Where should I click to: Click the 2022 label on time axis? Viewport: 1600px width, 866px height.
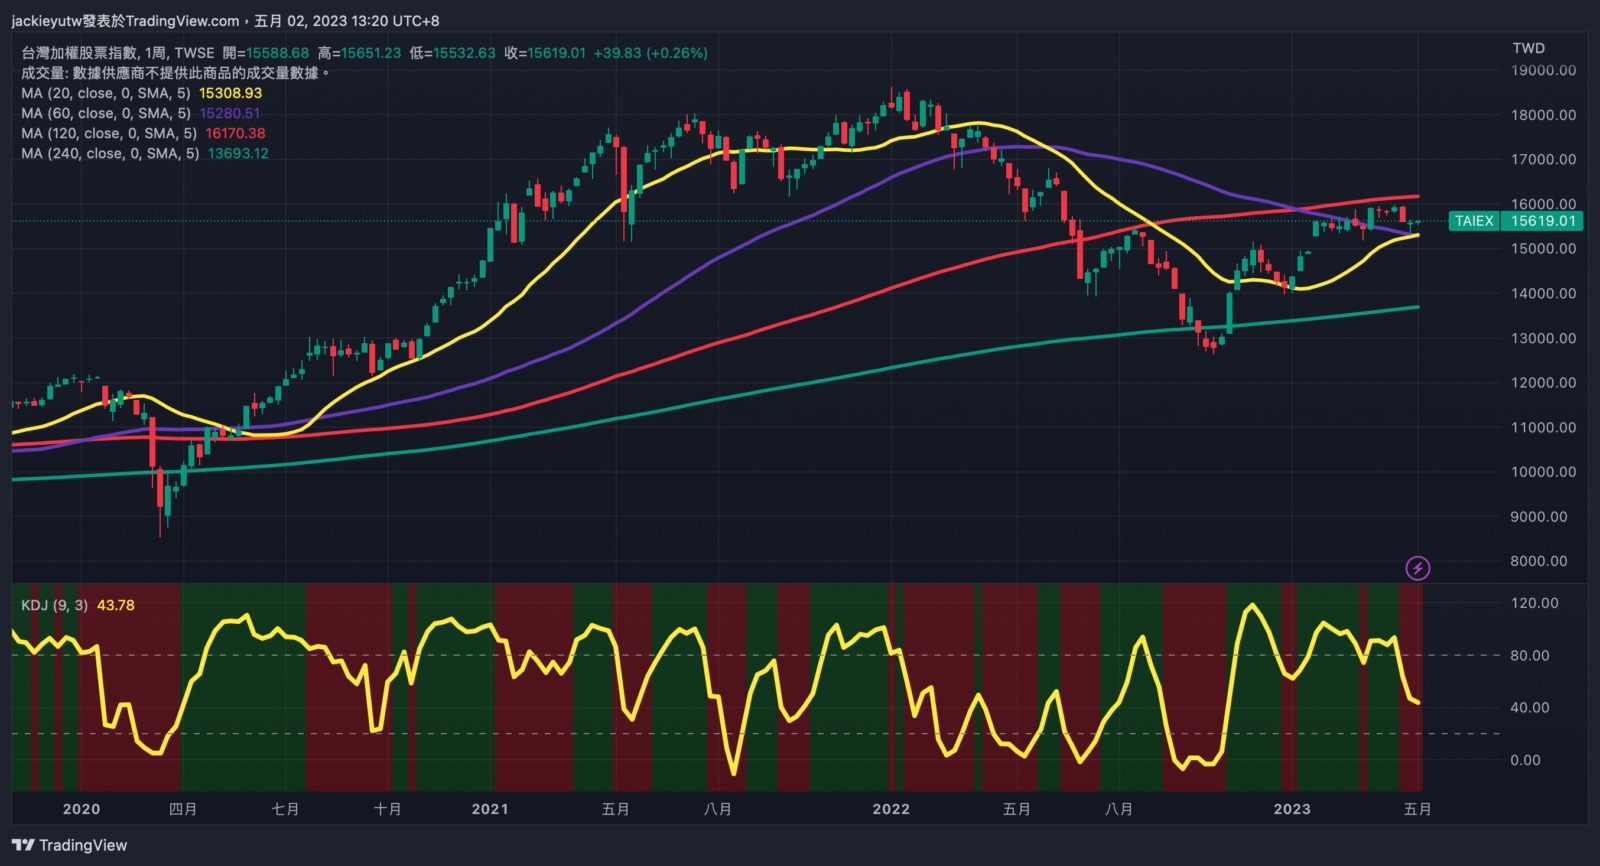point(890,809)
